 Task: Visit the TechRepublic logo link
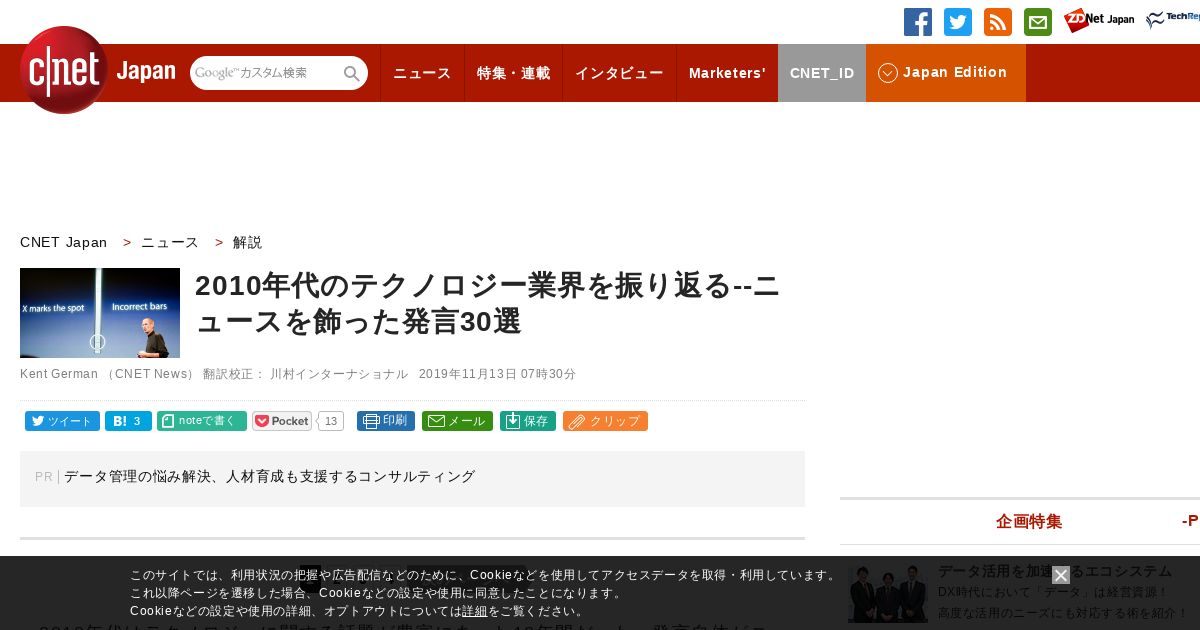pos(1173,20)
